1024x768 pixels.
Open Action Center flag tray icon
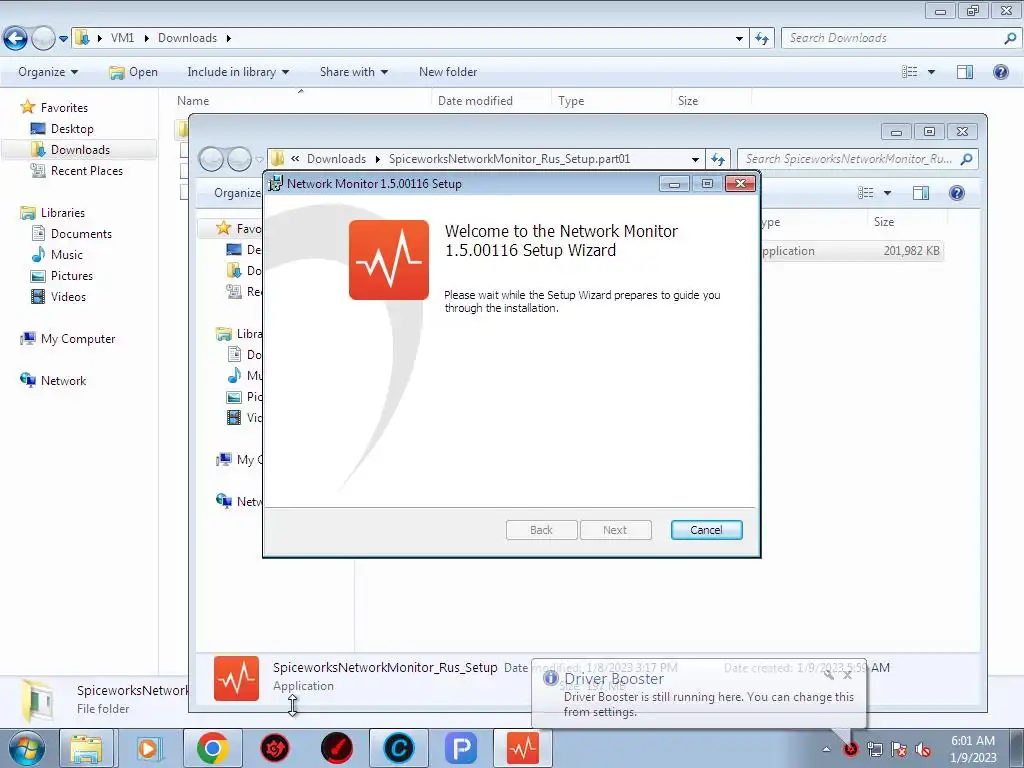coord(899,749)
